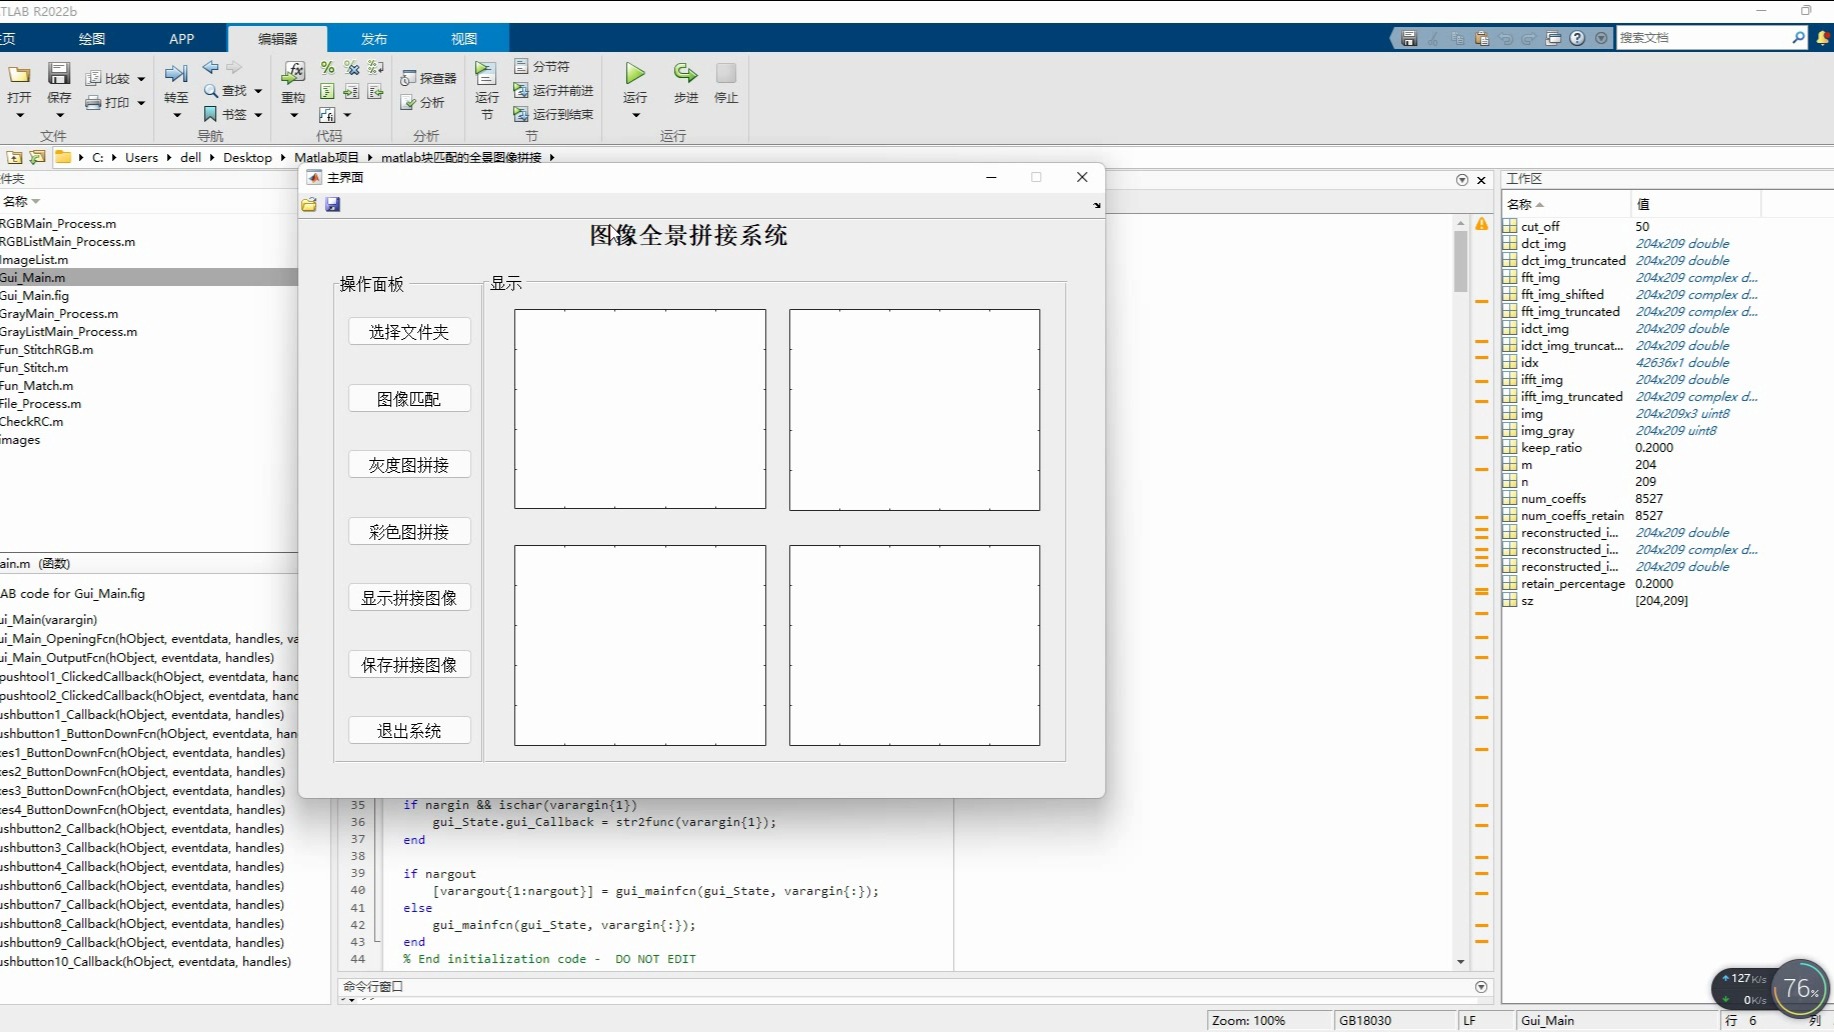Click the 退出系统 button
1834x1032 pixels.
(409, 730)
